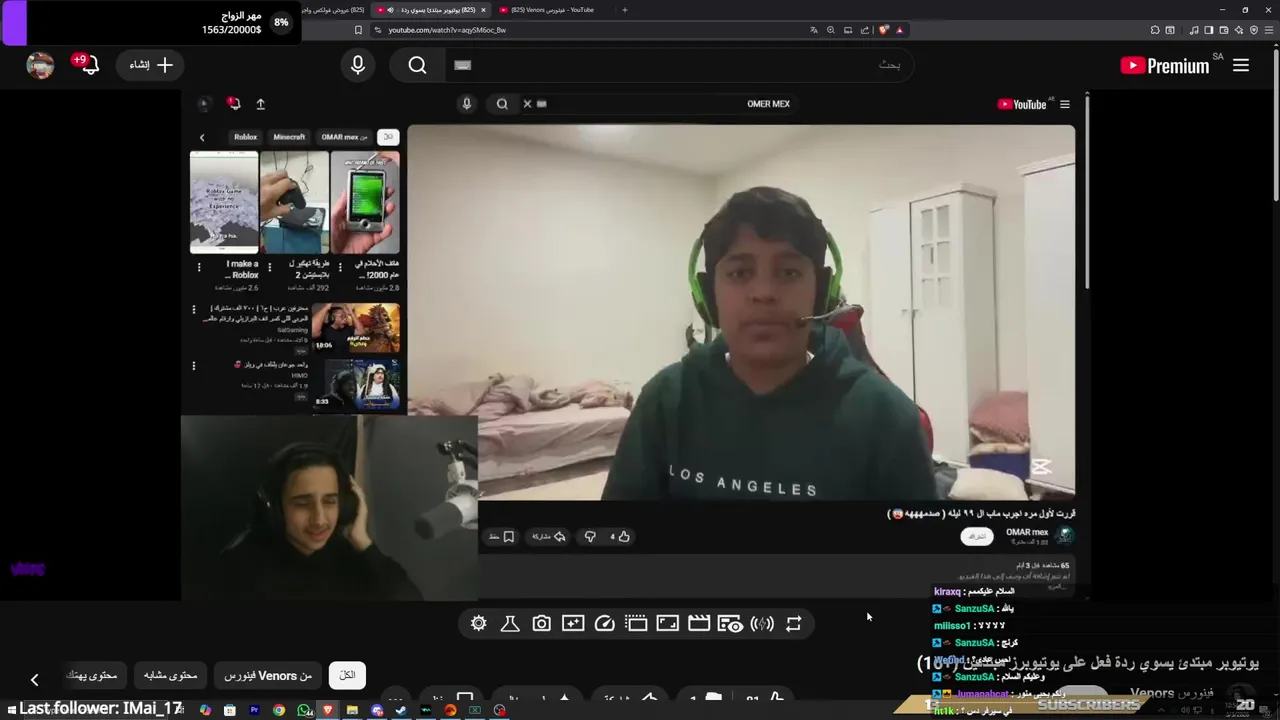Open Steam in the taskbar
Image resolution: width=1280 pixels, height=720 pixels.
pos(401,710)
